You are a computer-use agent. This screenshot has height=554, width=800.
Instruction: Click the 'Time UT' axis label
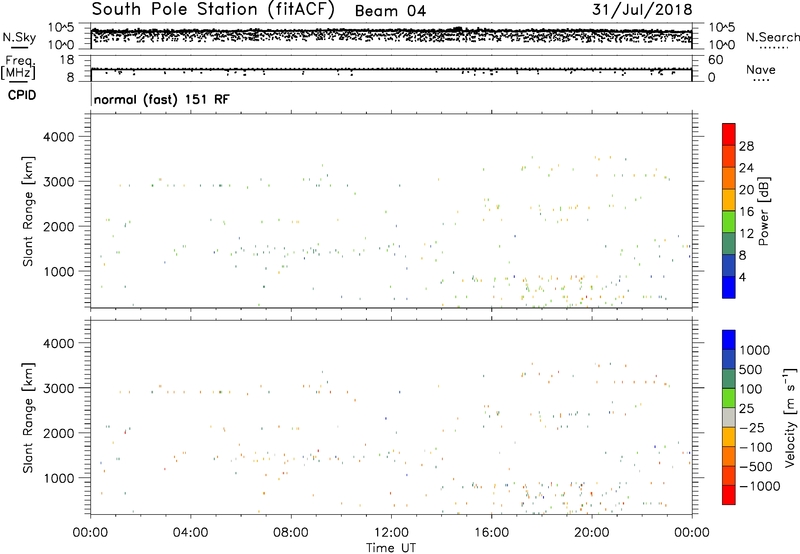[x=391, y=548]
